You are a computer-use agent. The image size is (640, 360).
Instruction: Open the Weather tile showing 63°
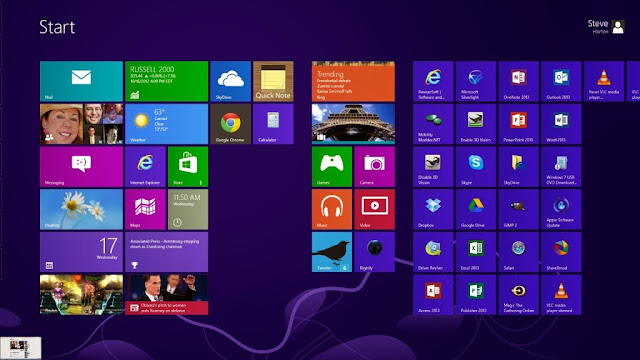167,124
